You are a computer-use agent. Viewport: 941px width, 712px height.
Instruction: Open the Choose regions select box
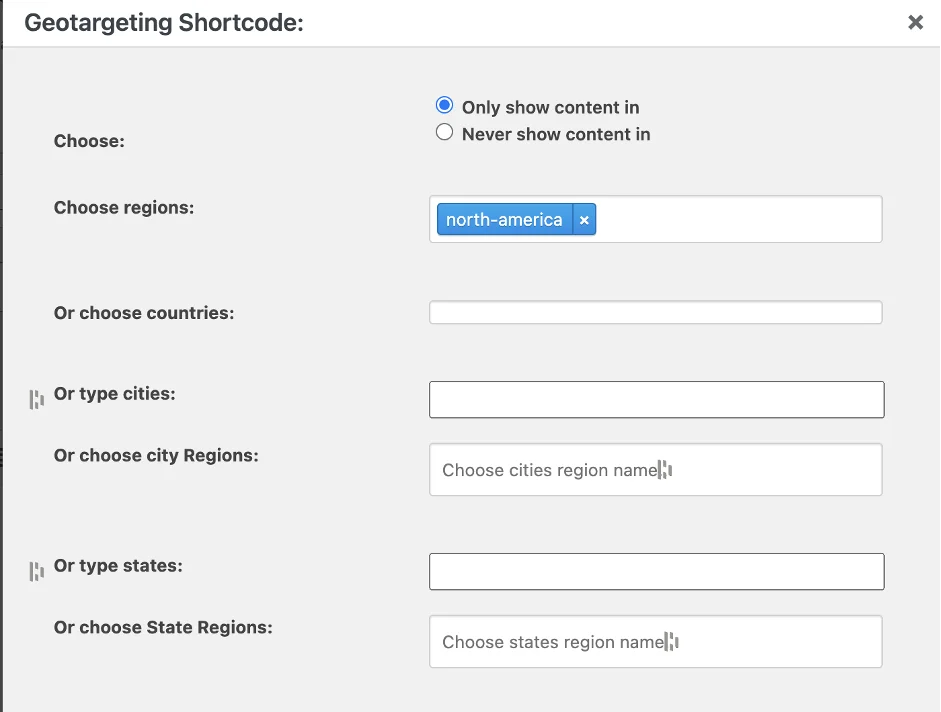click(x=655, y=219)
